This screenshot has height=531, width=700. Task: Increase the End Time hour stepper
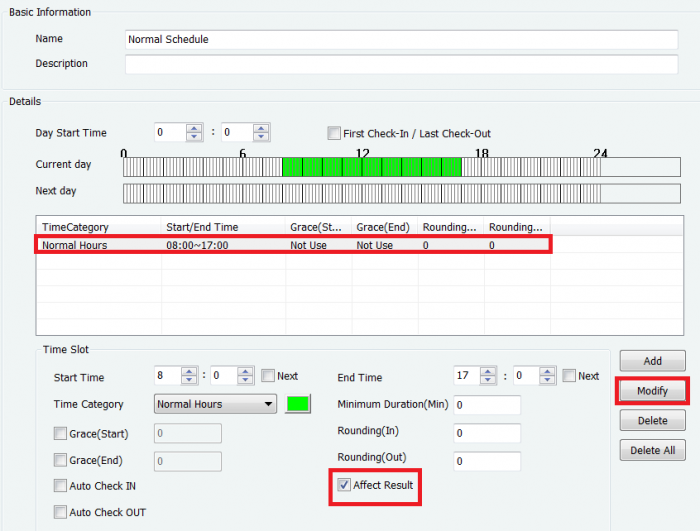(488, 372)
